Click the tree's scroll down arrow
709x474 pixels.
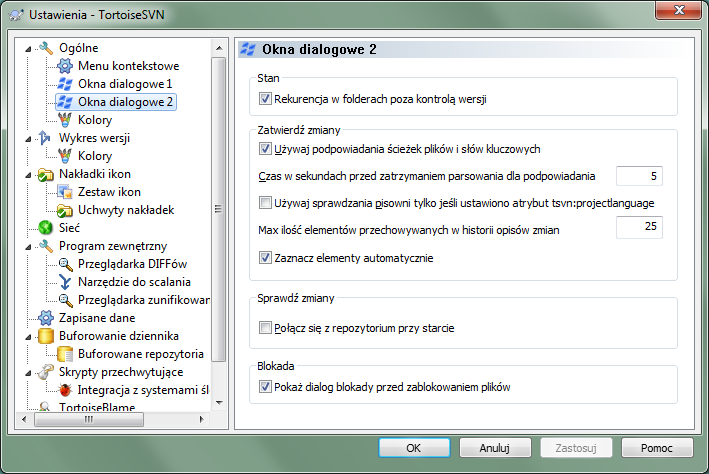click(219, 403)
